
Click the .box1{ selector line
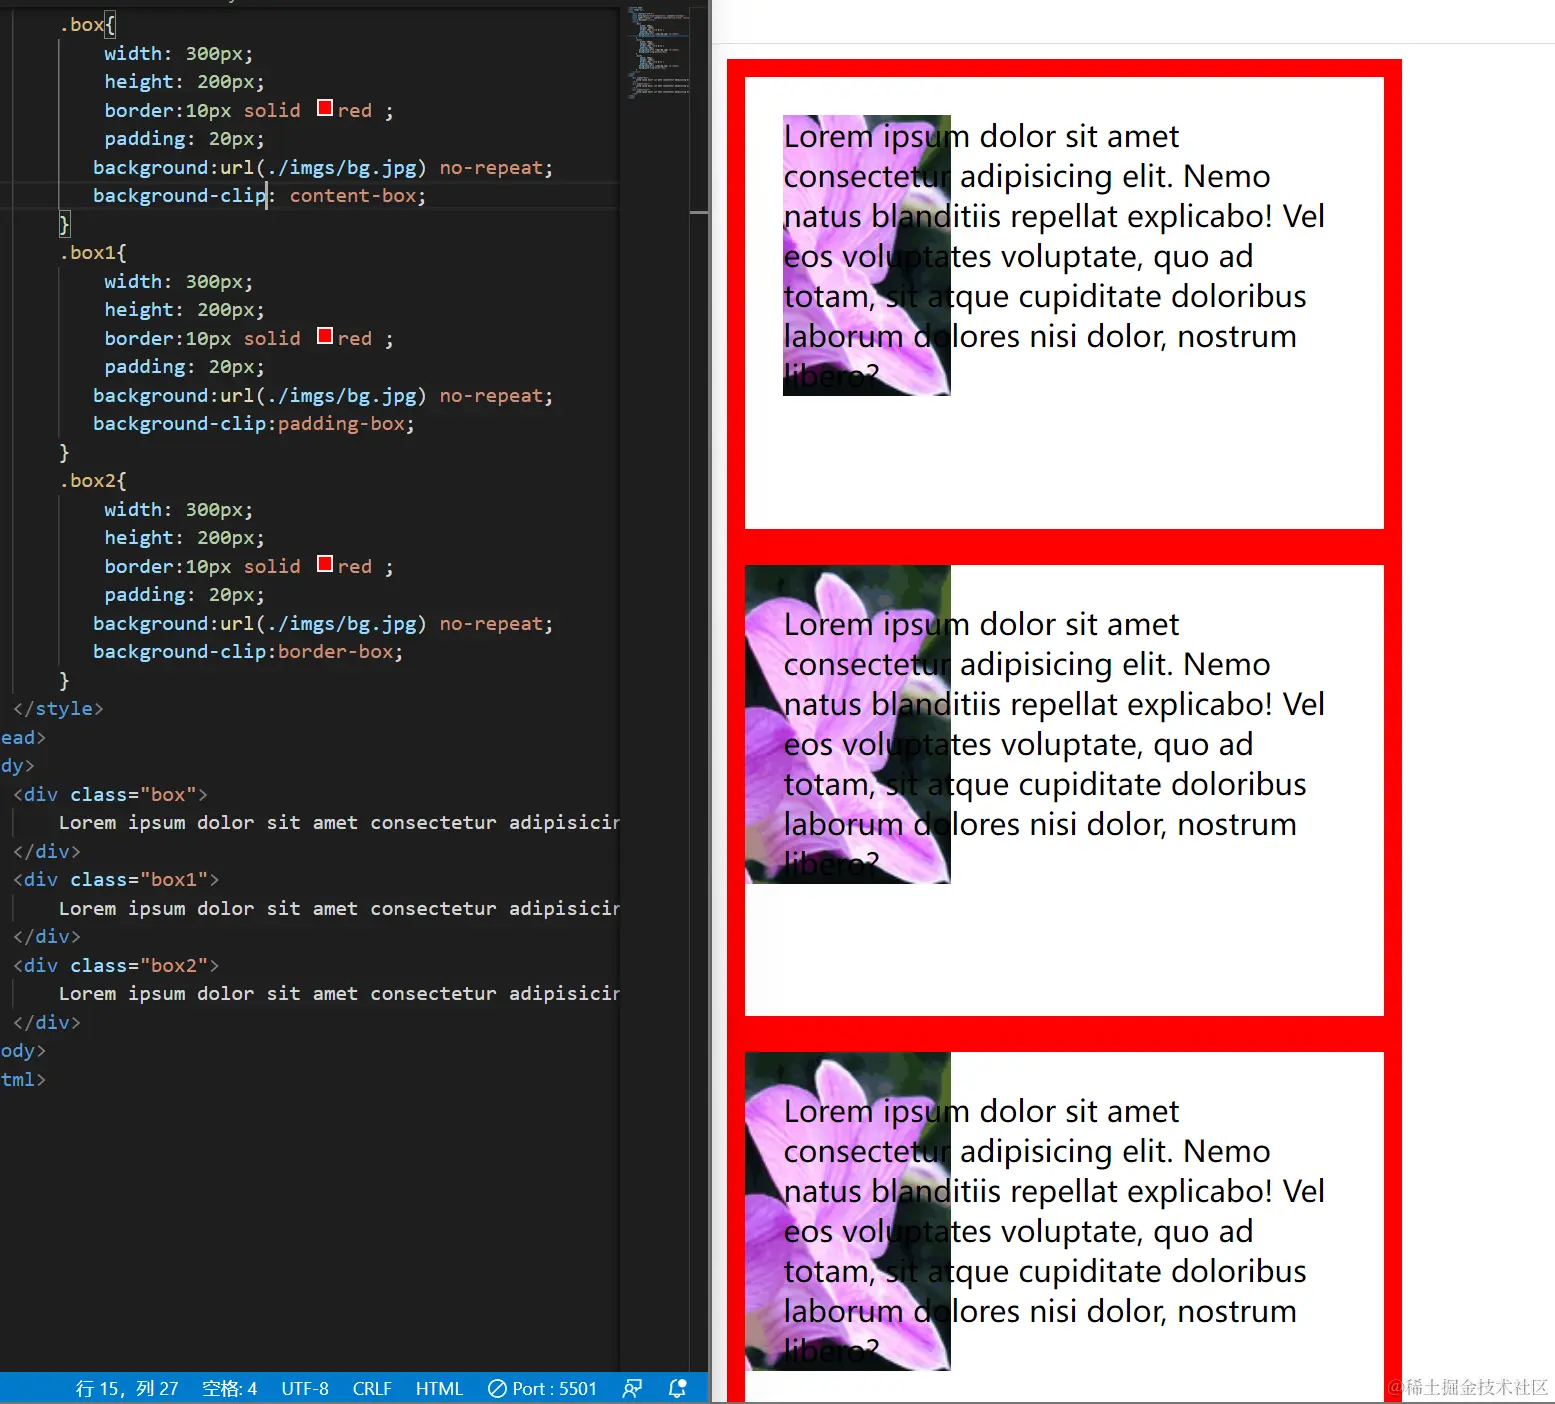[93, 253]
